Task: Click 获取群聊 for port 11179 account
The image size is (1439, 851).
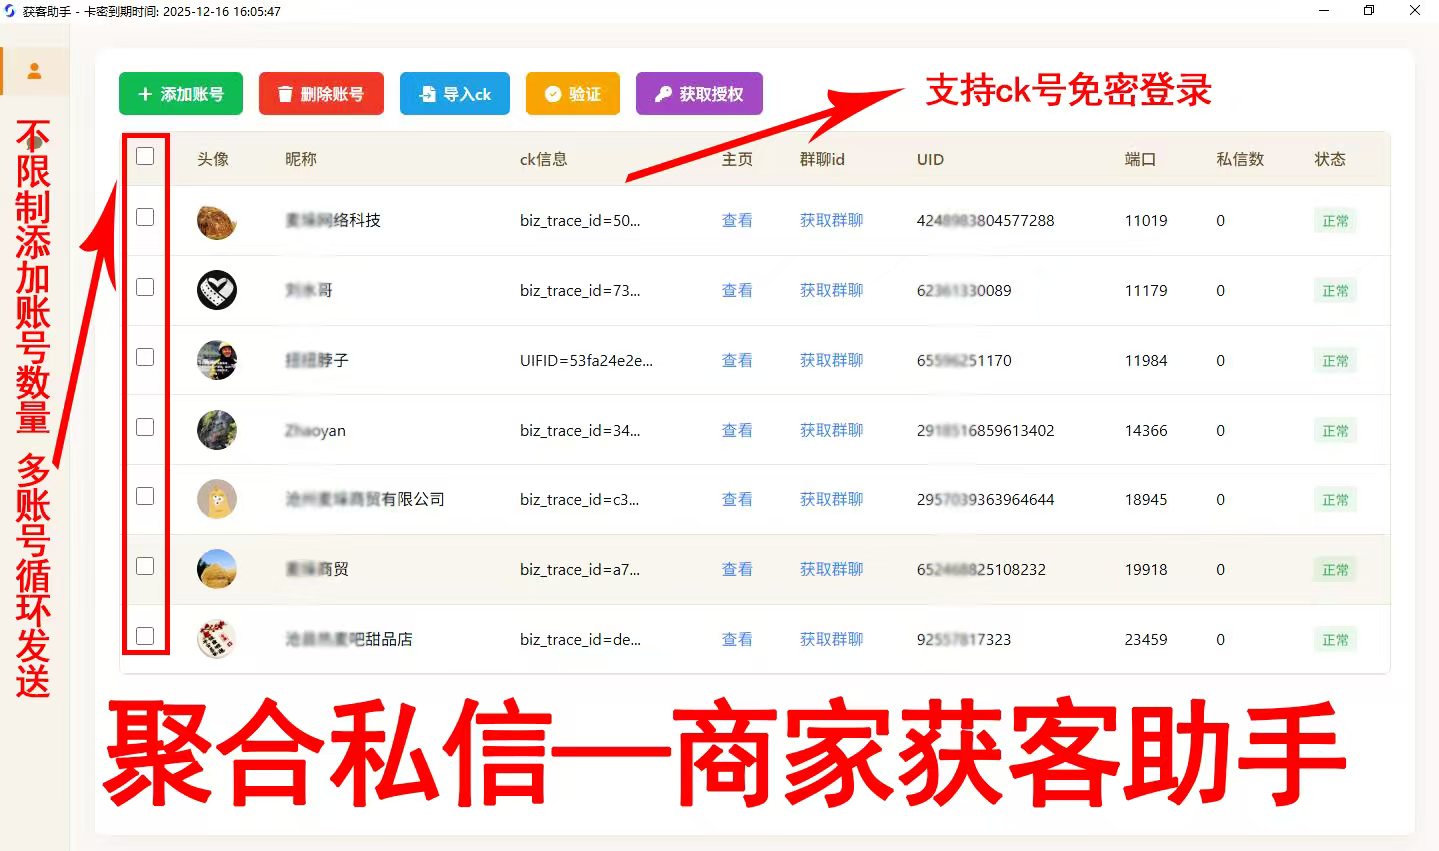Action: [831, 291]
